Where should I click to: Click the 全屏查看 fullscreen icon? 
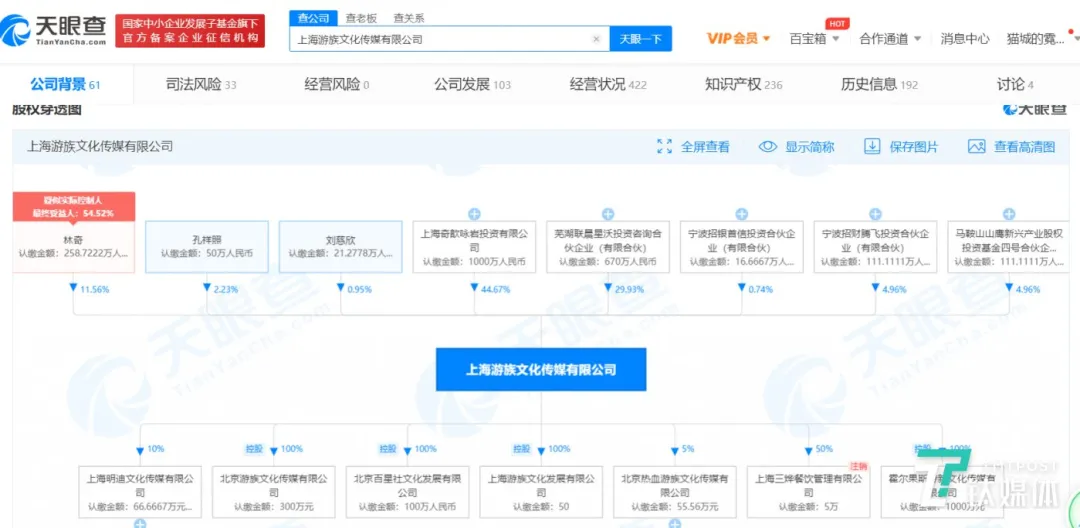pos(665,147)
